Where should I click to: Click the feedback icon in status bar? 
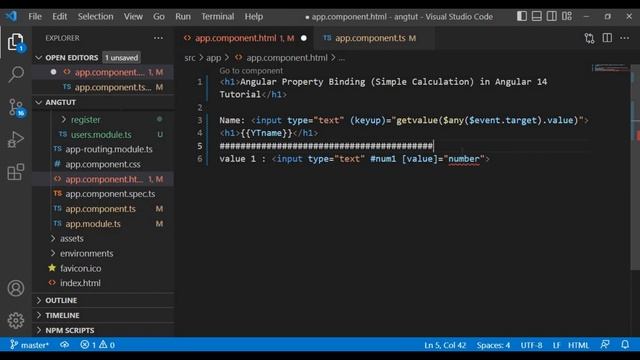click(x=605, y=344)
